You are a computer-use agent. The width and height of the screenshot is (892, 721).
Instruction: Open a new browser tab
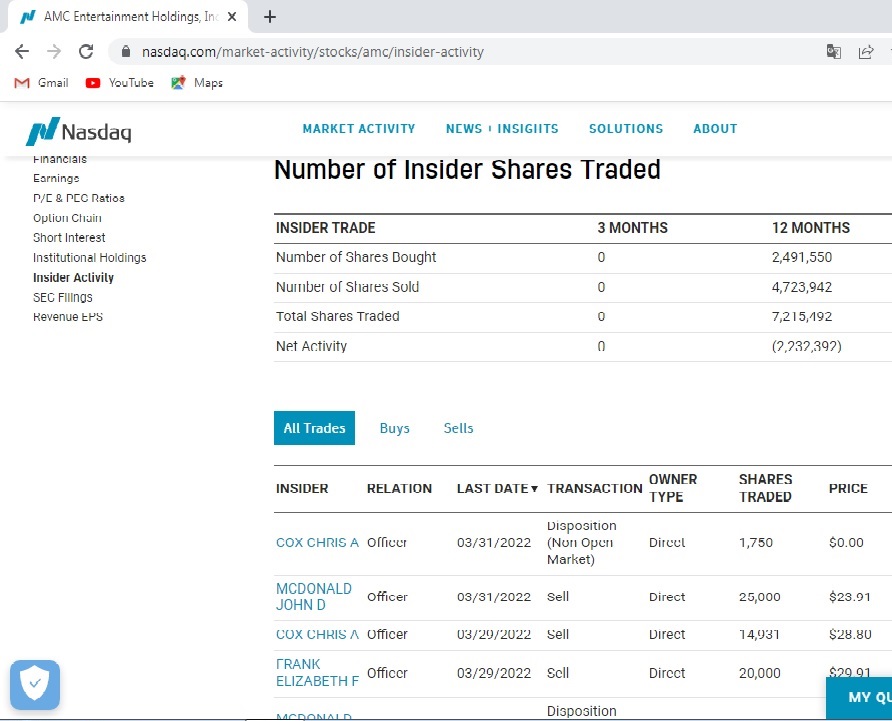[270, 17]
